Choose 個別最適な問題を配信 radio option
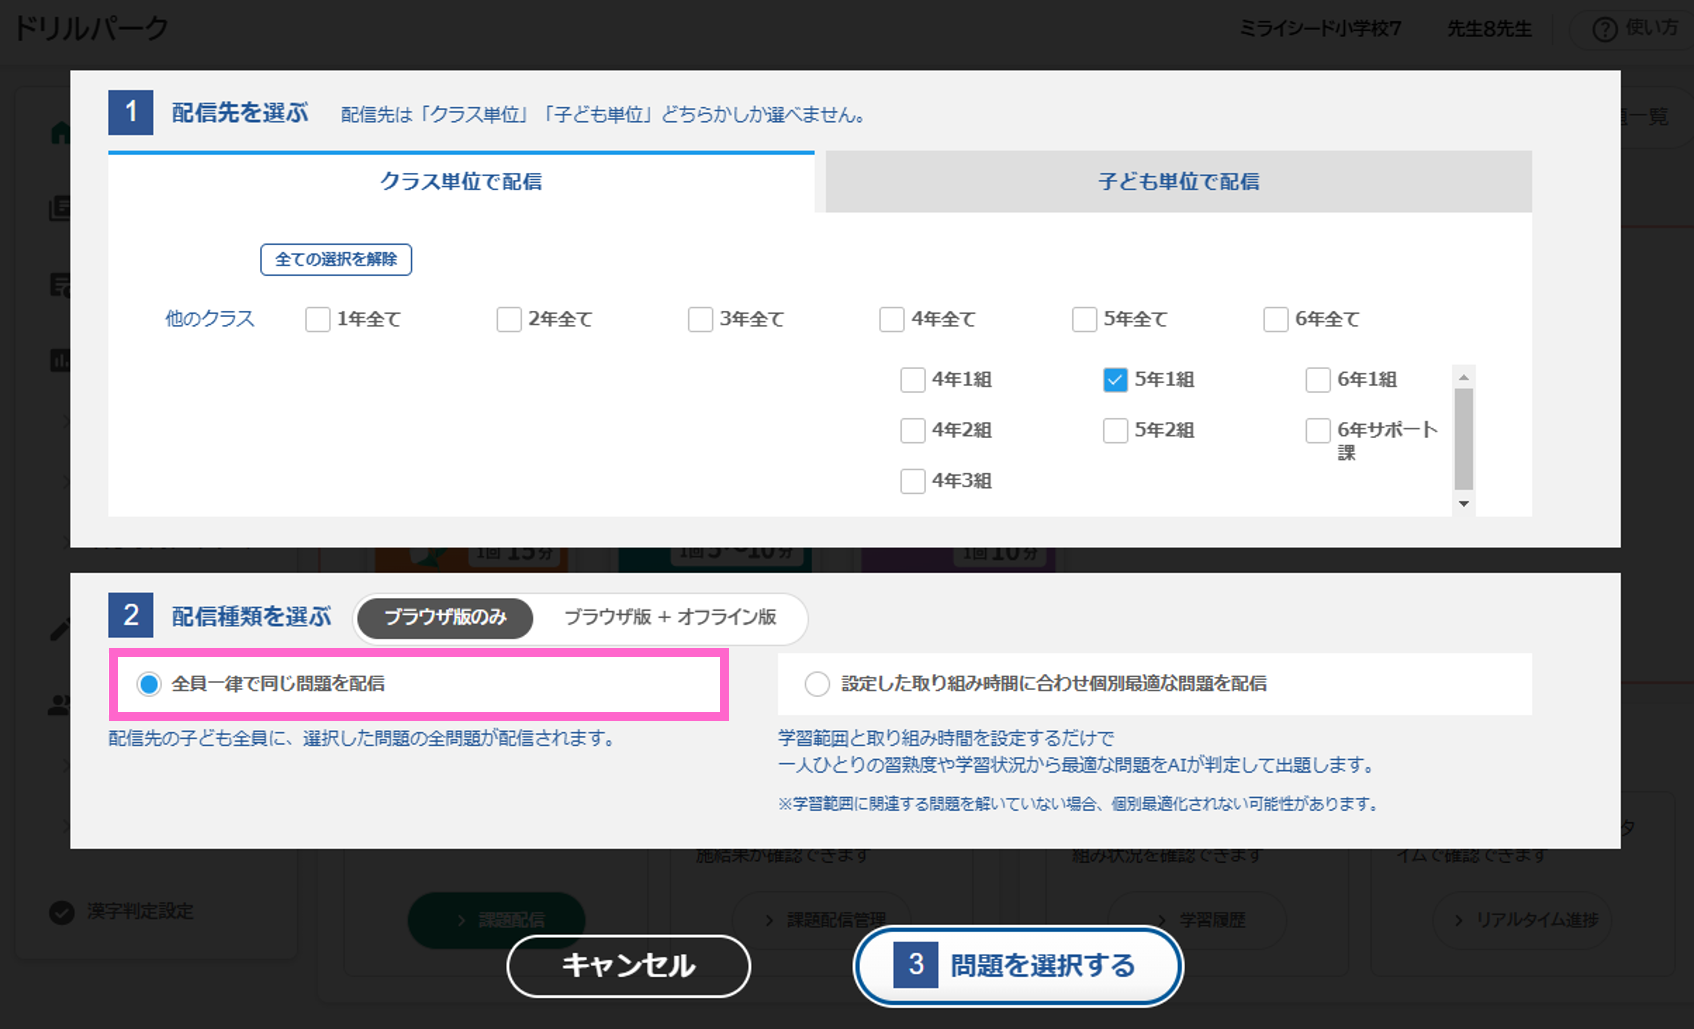Screen dimensions: 1694x1029 point(817,684)
